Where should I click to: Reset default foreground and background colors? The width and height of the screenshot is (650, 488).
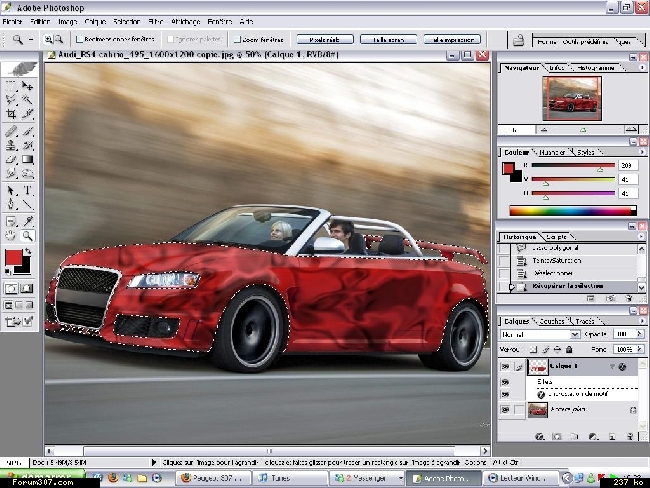pos(8,272)
